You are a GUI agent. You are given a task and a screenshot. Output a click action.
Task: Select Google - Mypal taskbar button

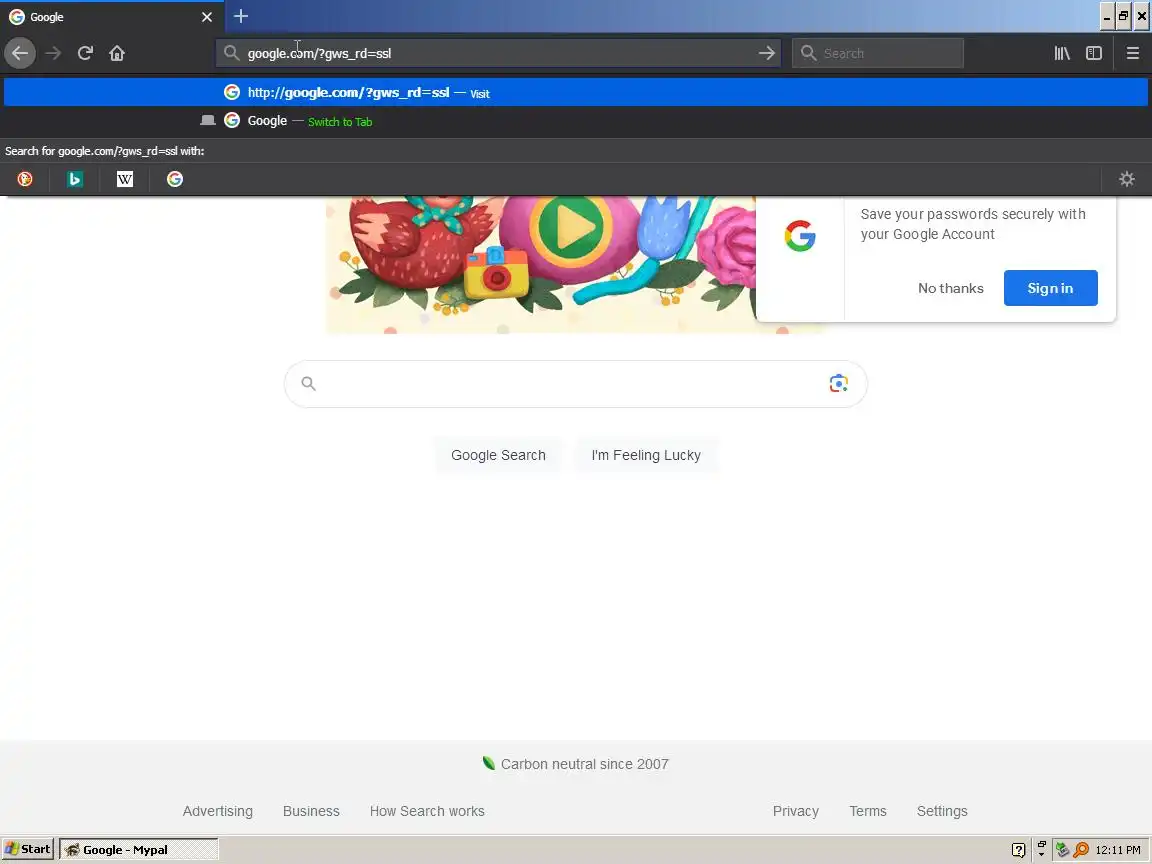coord(139,849)
